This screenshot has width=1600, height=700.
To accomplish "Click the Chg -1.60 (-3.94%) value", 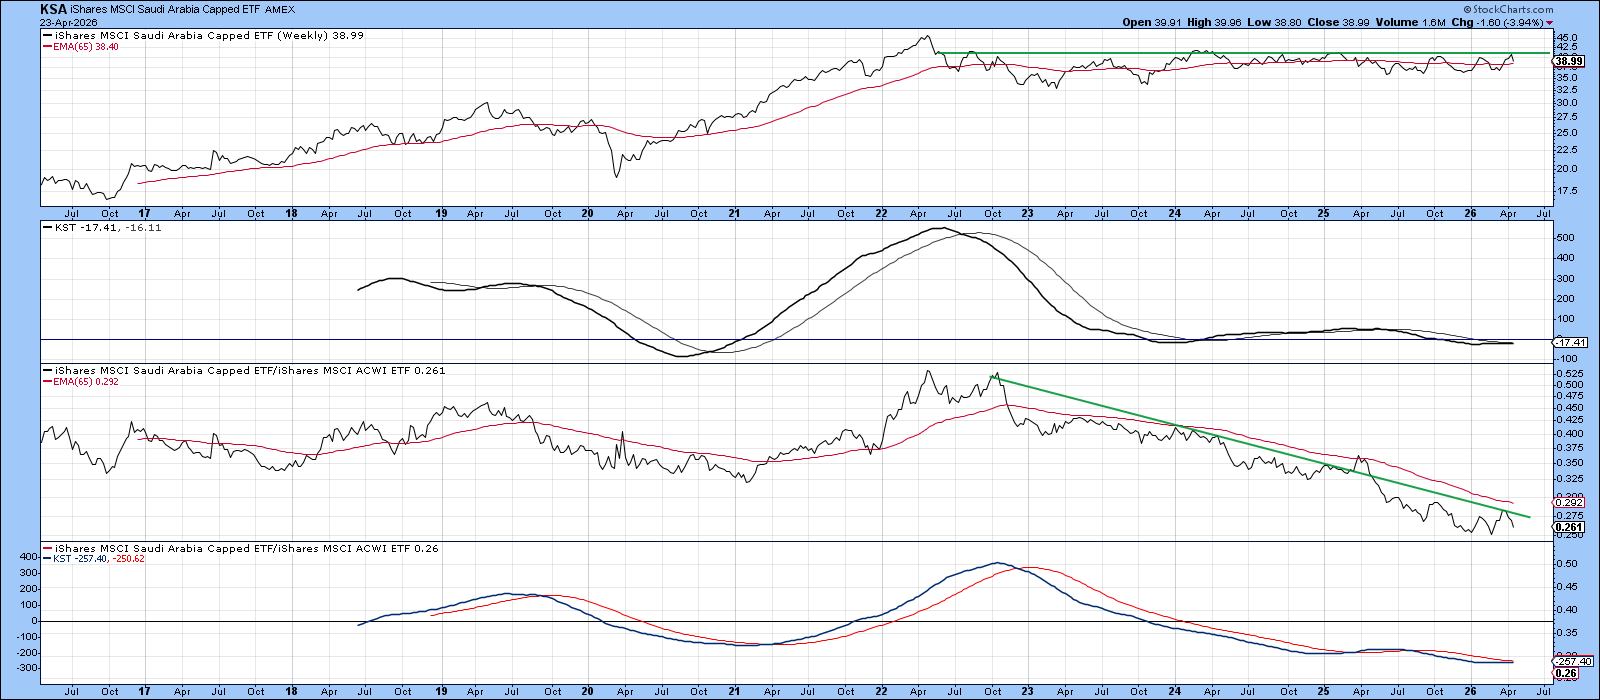I will (1497, 22).
